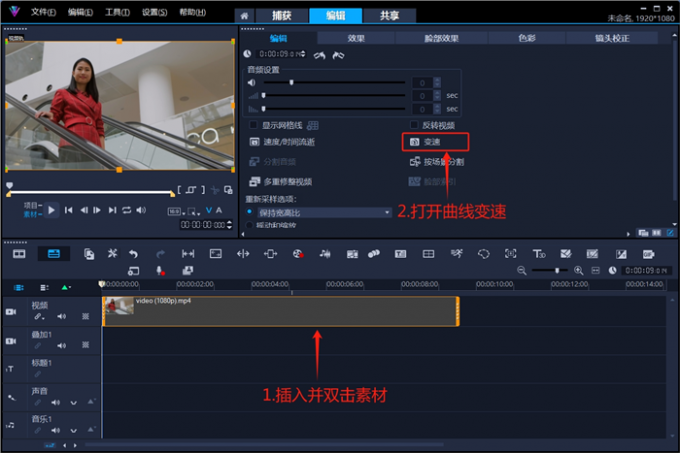Jump to the start of the preview
Image resolution: width=680 pixels, height=453 pixels.
[x=69, y=210]
